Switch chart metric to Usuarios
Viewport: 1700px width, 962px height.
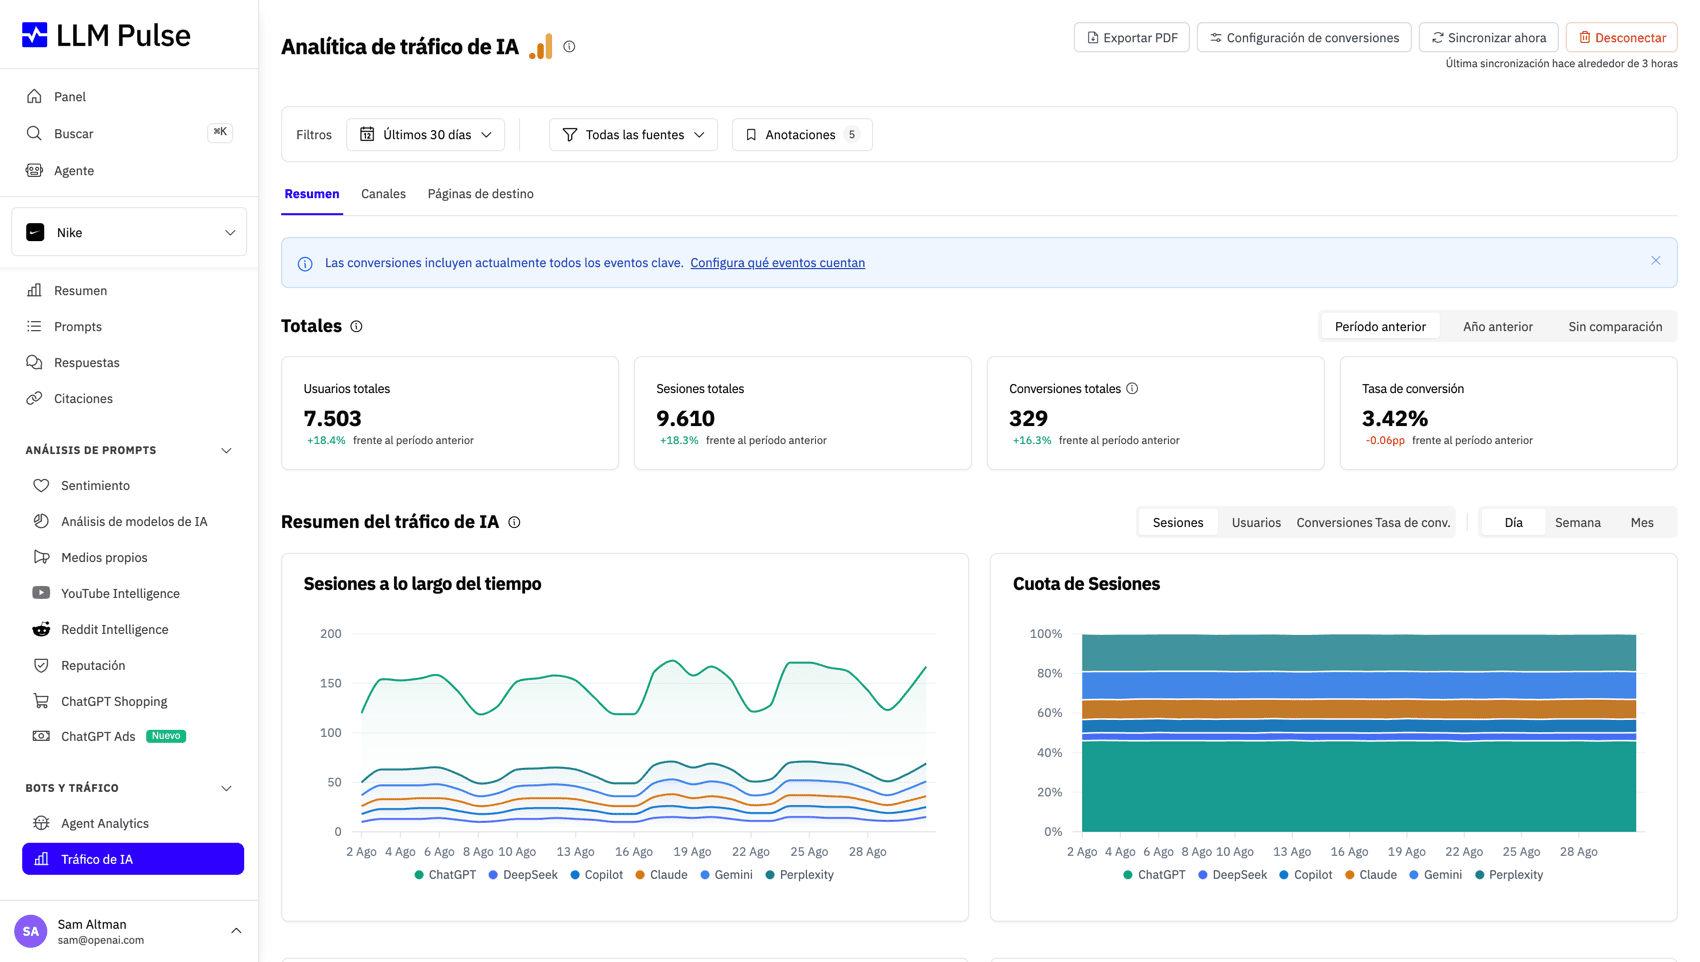[1256, 523]
